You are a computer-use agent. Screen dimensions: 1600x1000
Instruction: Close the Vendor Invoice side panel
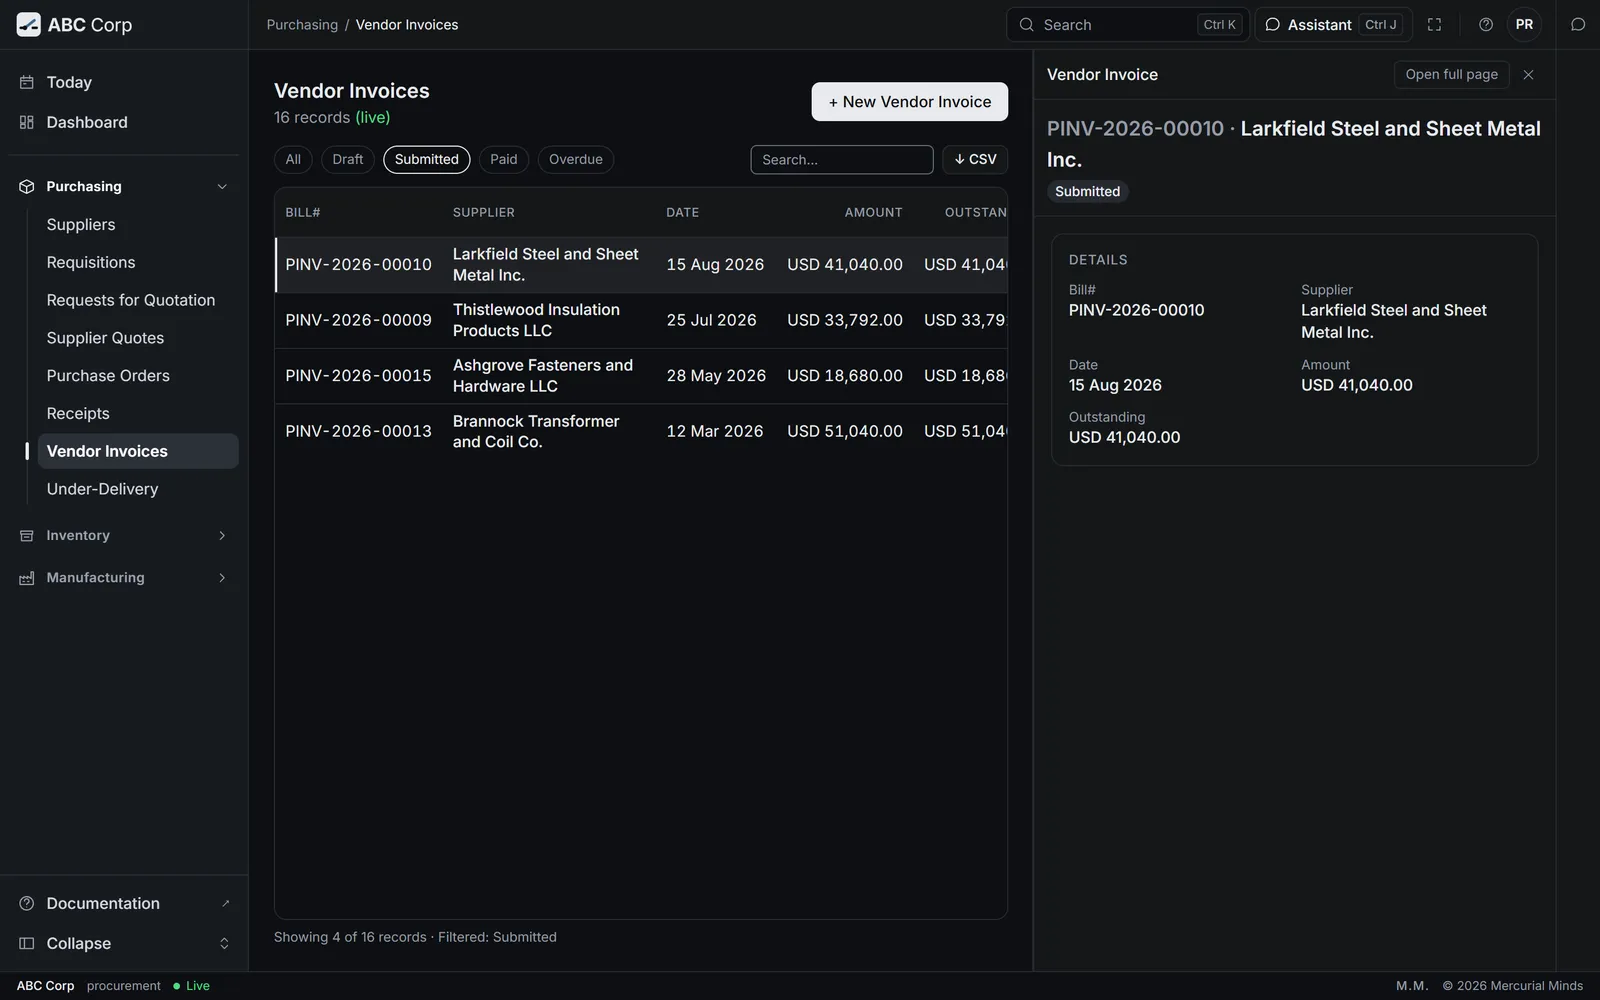pos(1528,75)
